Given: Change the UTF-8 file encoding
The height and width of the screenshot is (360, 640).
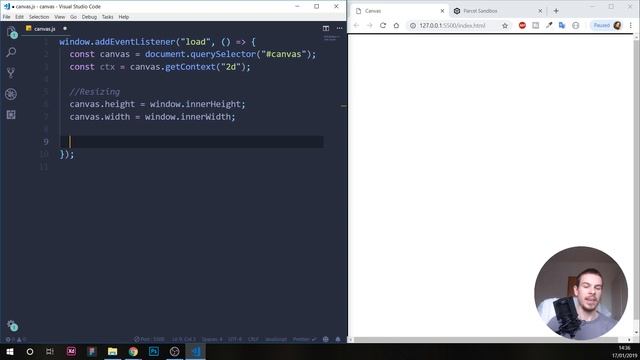Looking at the screenshot, I should click(x=235, y=339).
